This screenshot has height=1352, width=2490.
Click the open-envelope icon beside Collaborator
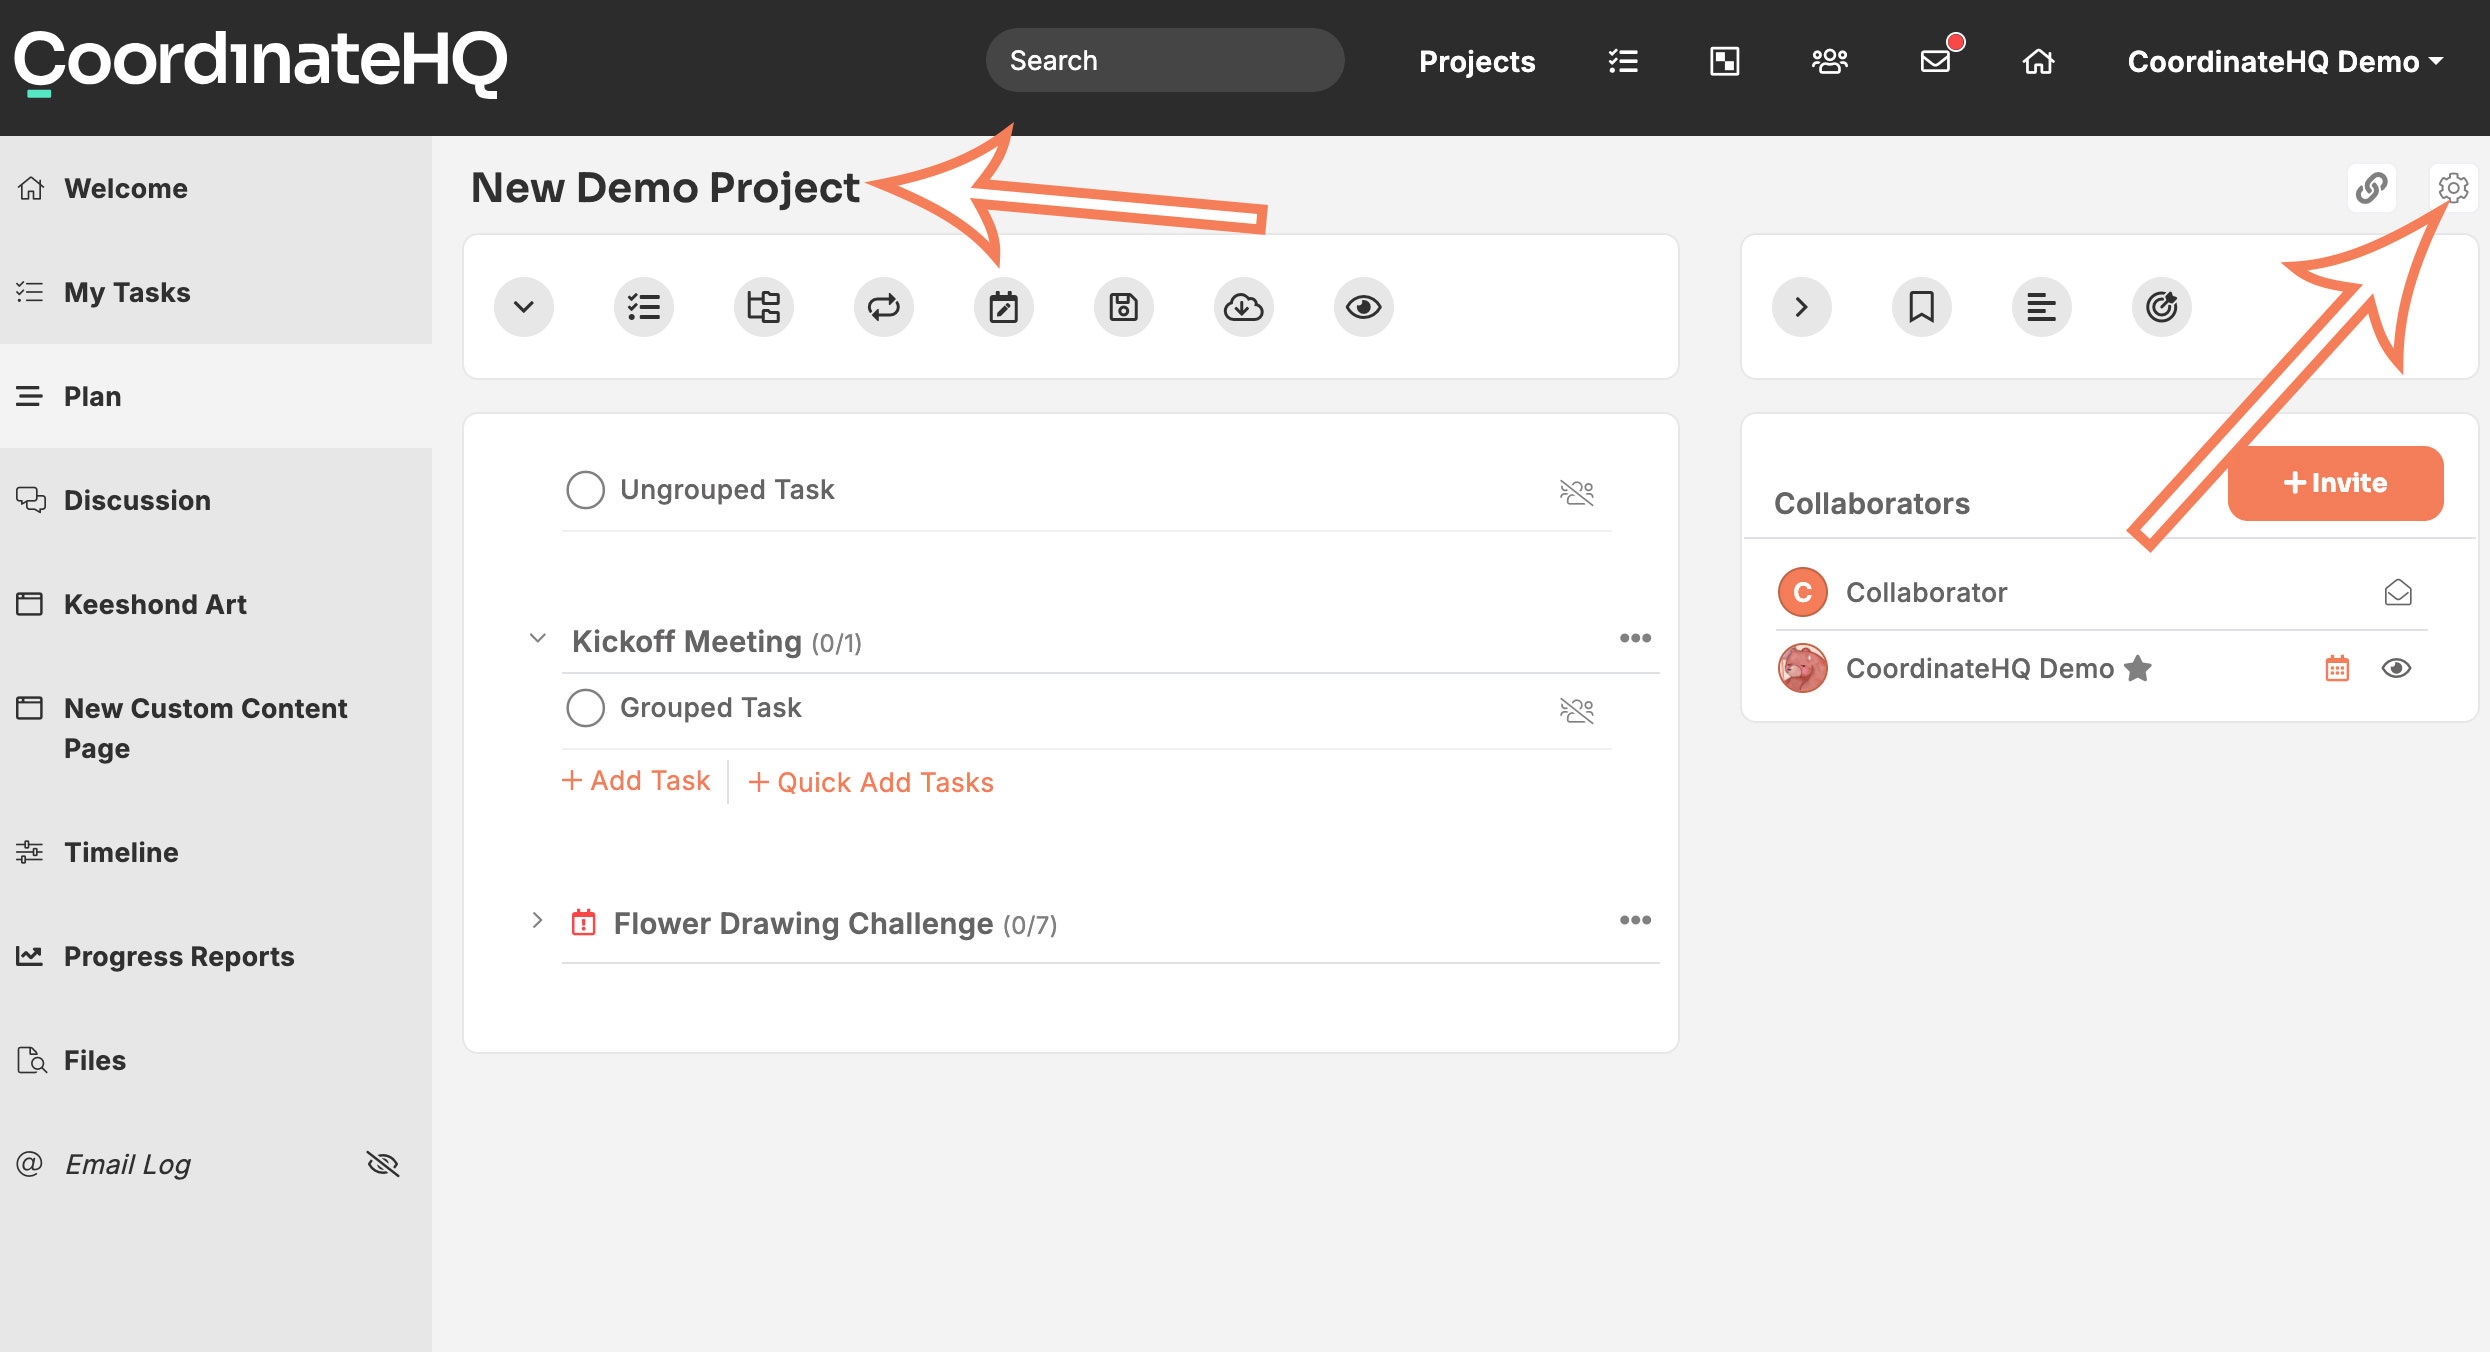pyautogui.click(x=2398, y=593)
